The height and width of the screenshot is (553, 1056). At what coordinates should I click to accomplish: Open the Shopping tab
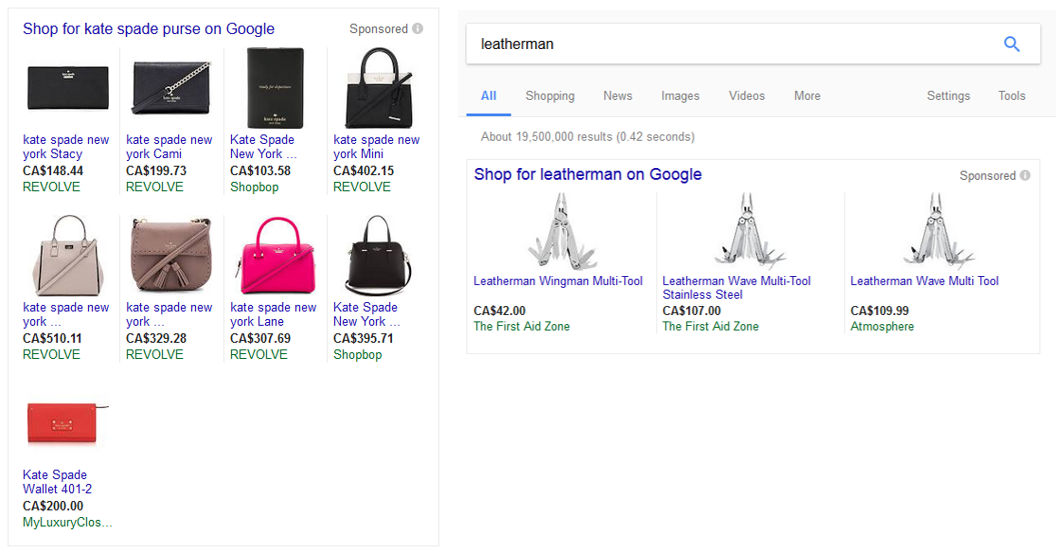coord(550,96)
